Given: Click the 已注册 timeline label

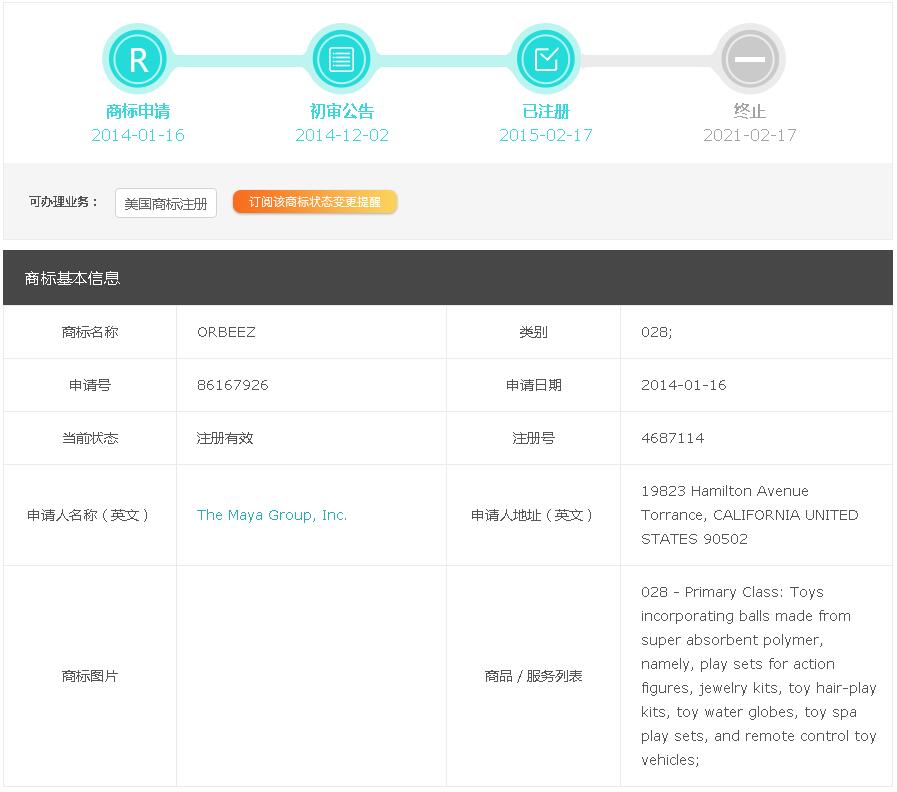Looking at the screenshot, I should click(546, 111).
